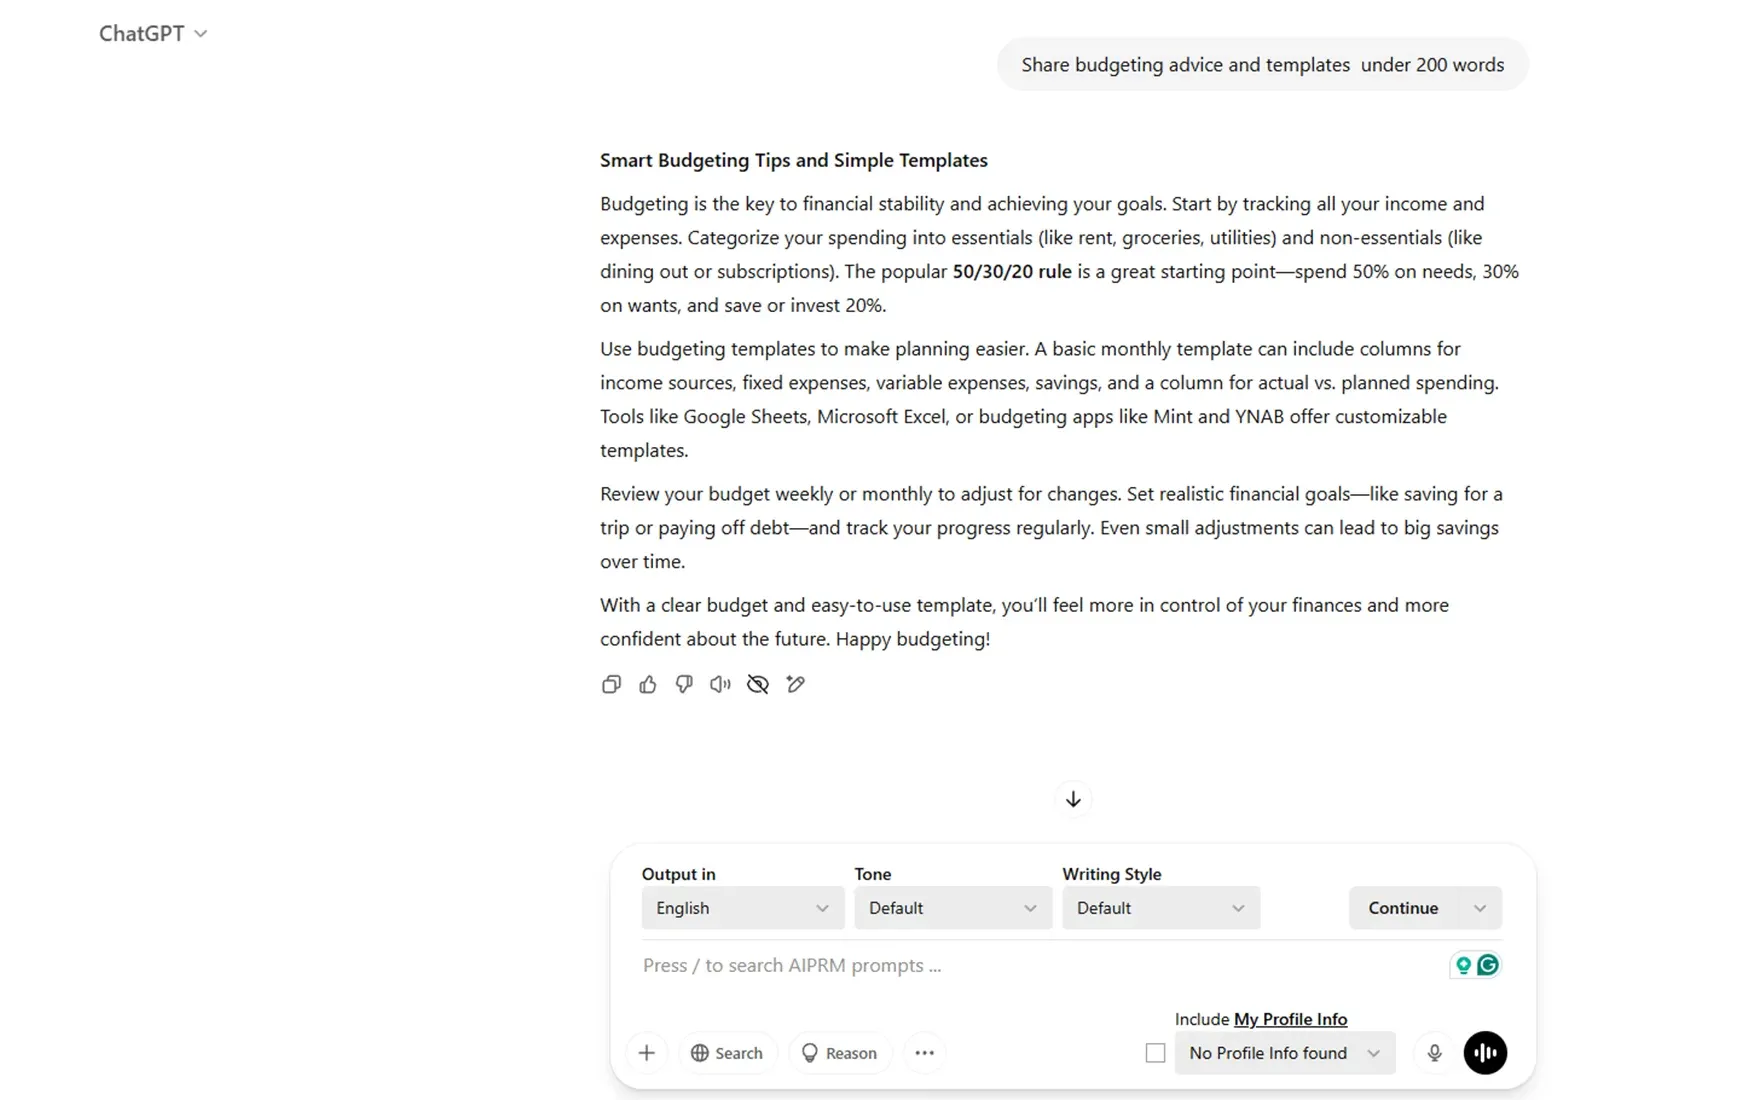Open the Tone dropdown
1760x1100 pixels.
pyautogui.click(x=953, y=908)
